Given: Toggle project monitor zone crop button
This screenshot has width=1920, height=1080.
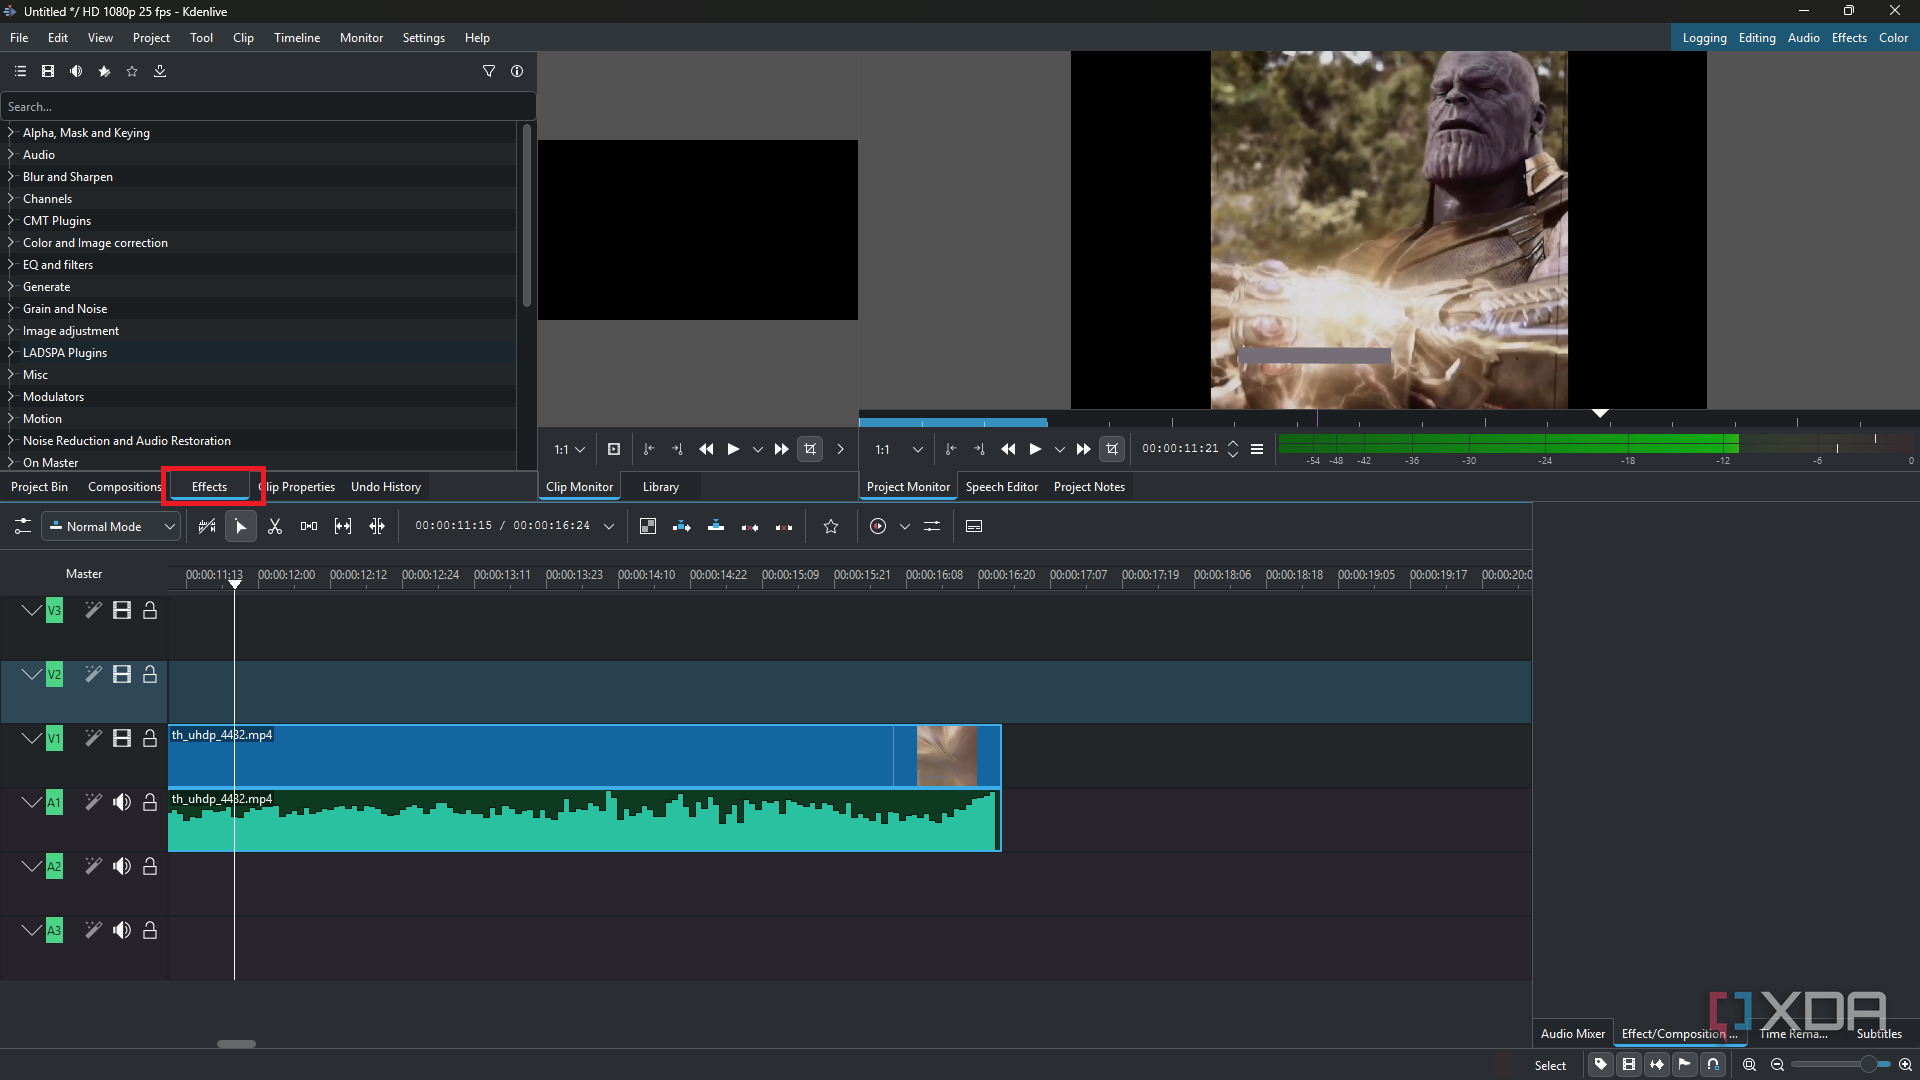Looking at the screenshot, I should click(1112, 450).
